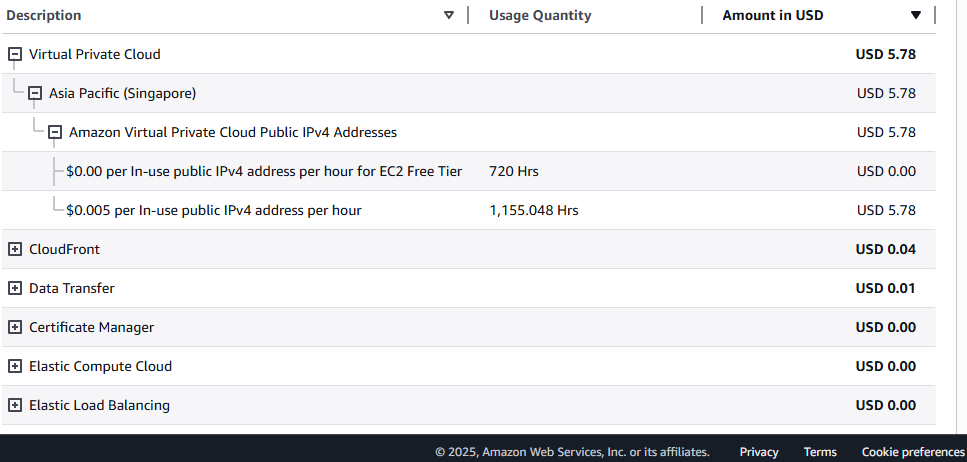This screenshot has height=462, width=967.
Task: Click the 1,155.048 Hrs usage value
Action: click(534, 210)
